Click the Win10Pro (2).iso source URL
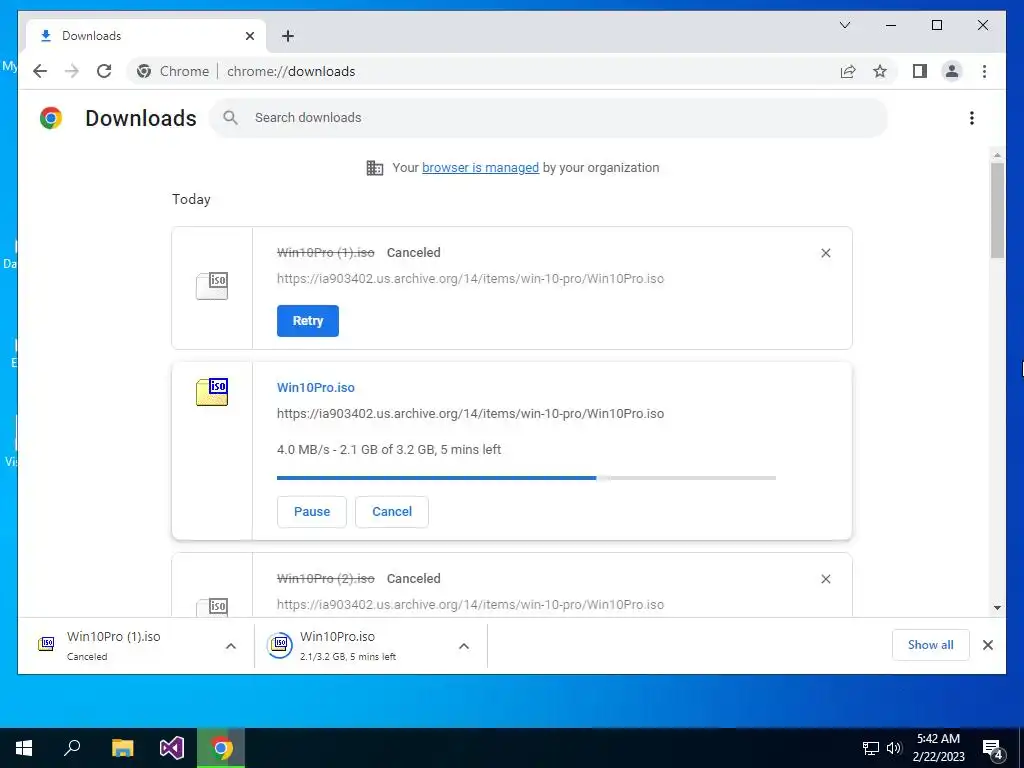The width and height of the screenshot is (1024, 768). tap(470, 604)
